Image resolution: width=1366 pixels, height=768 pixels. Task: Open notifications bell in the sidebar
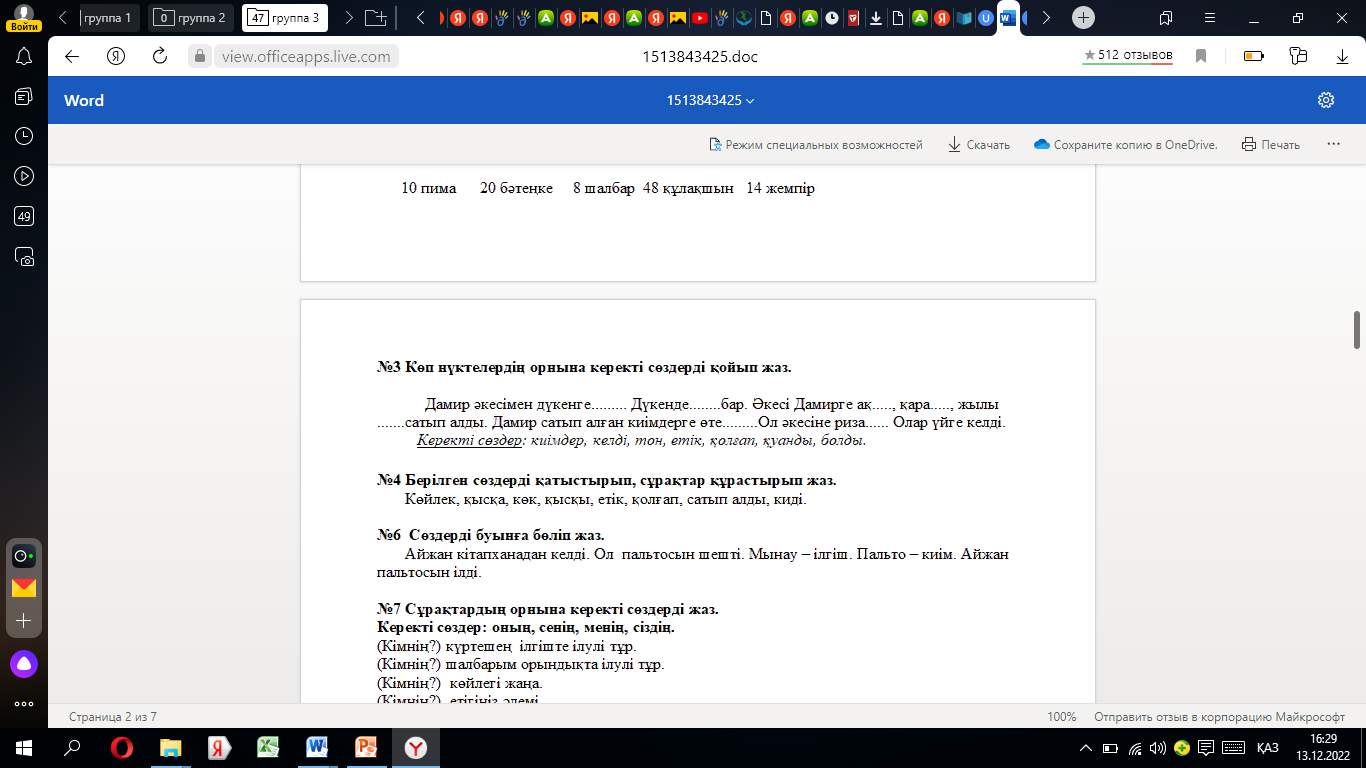24,56
